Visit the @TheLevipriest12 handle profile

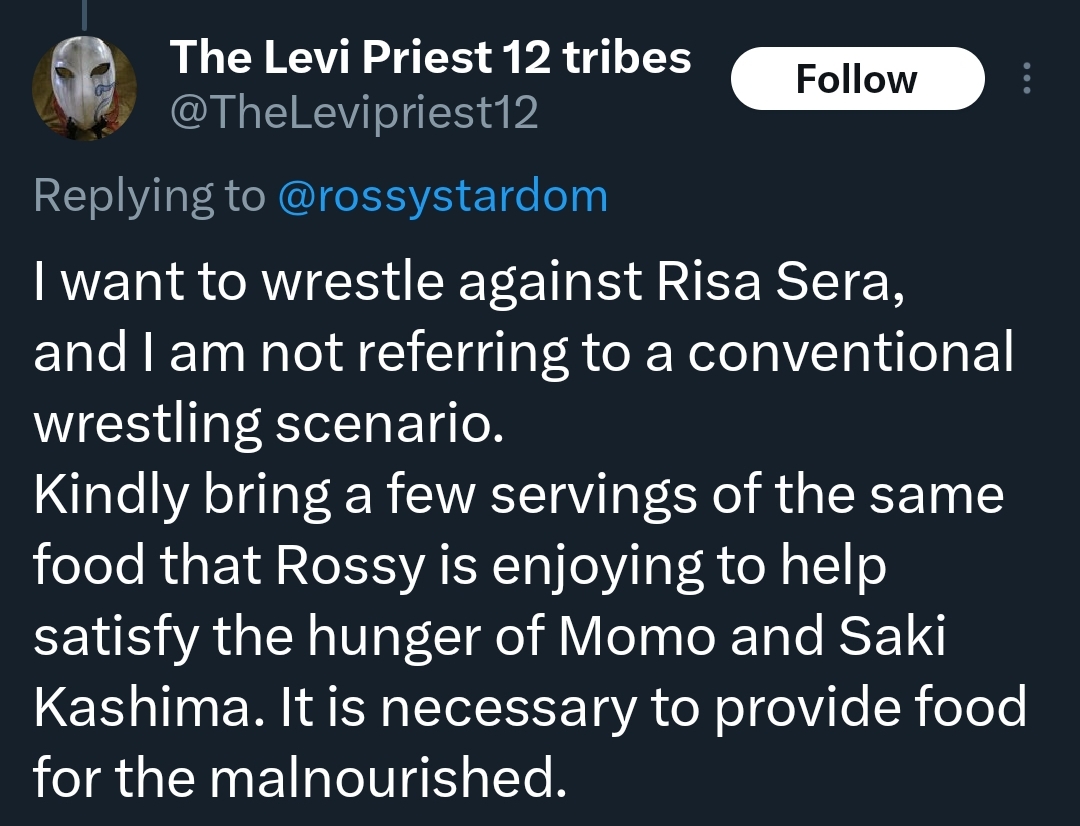pos(354,112)
